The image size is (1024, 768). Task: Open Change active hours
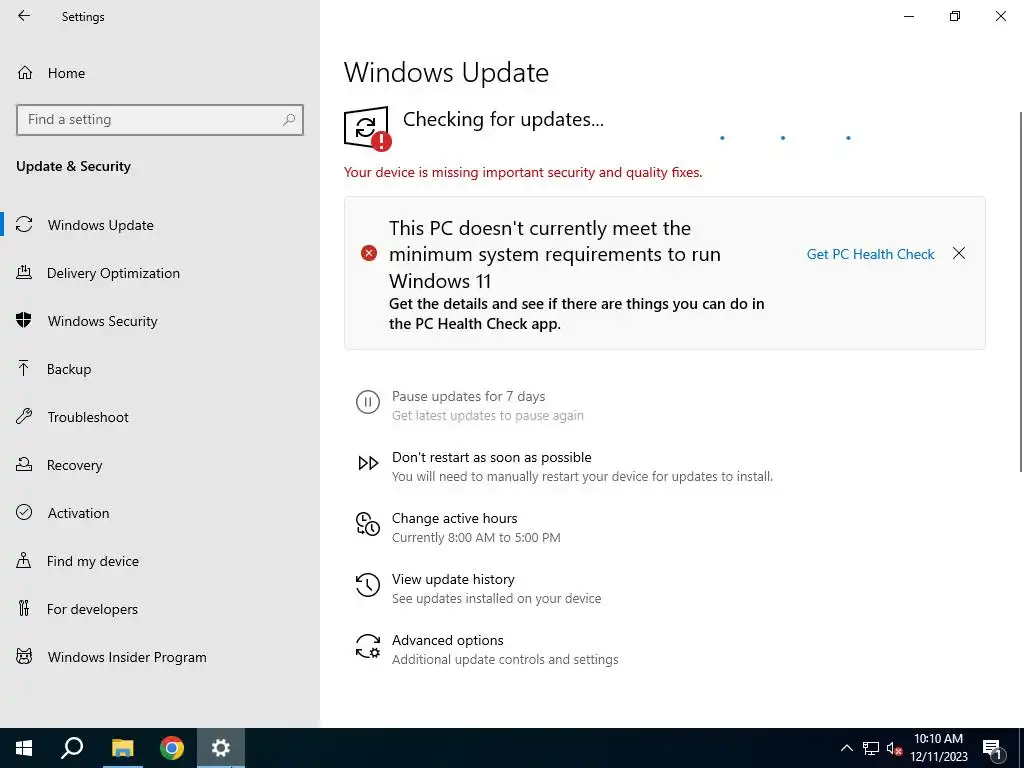pyautogui.click(x=455, y=519)
